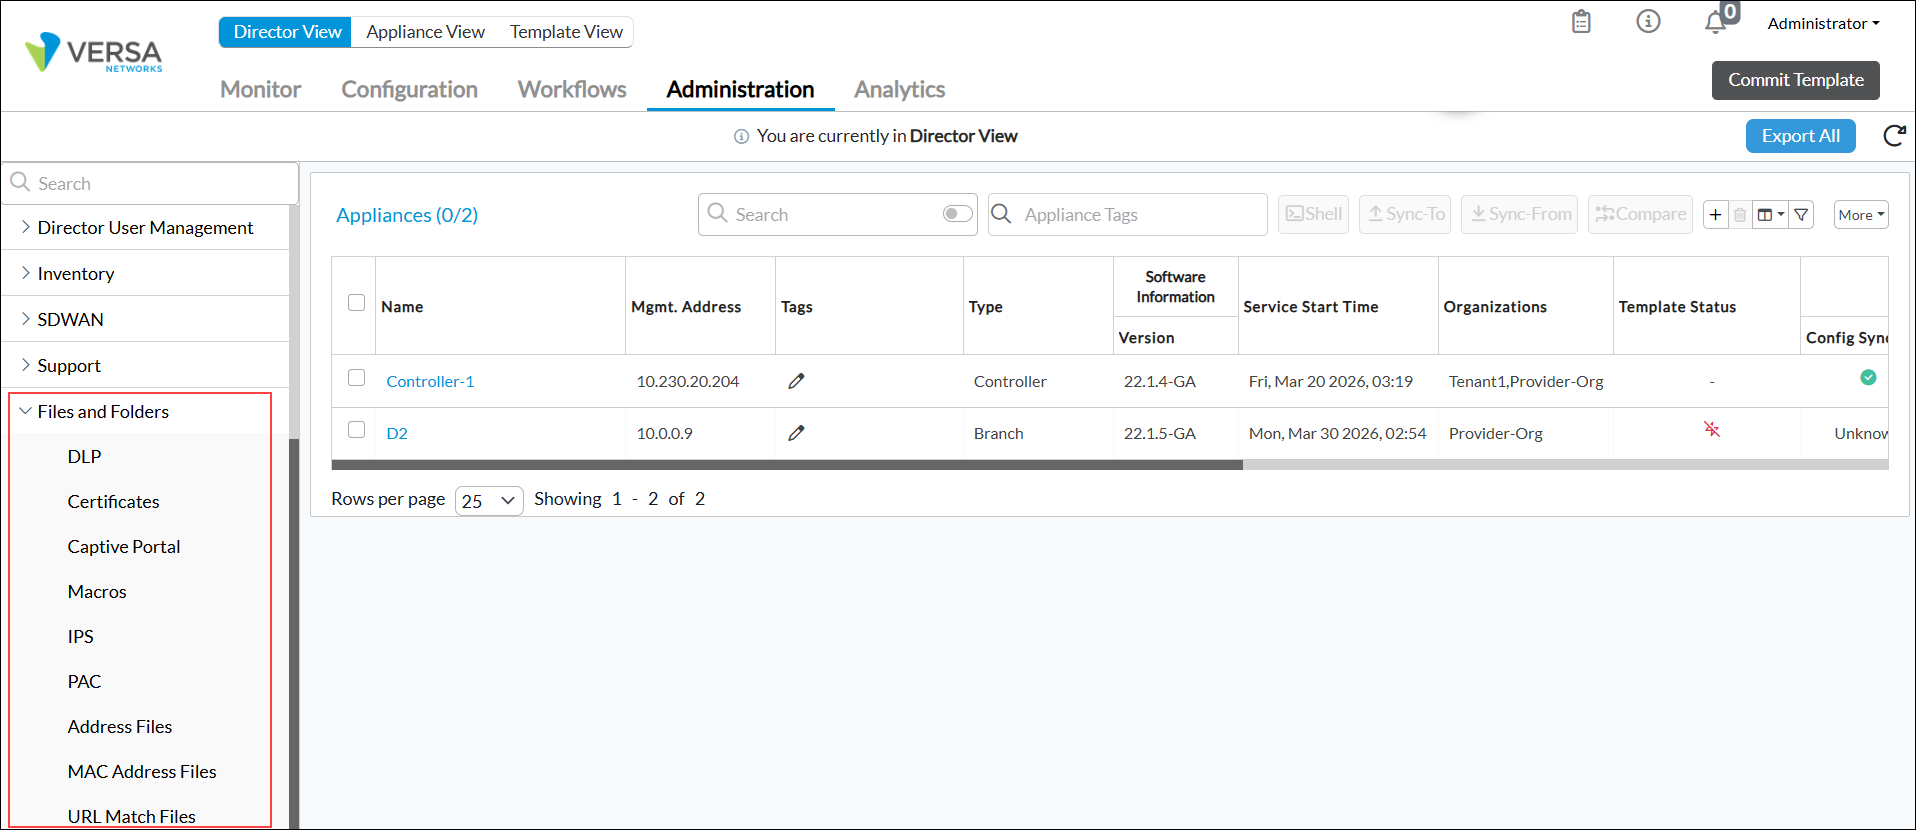Expand Director User Management section
1916x830 pixels.
[x=145, y=227]
